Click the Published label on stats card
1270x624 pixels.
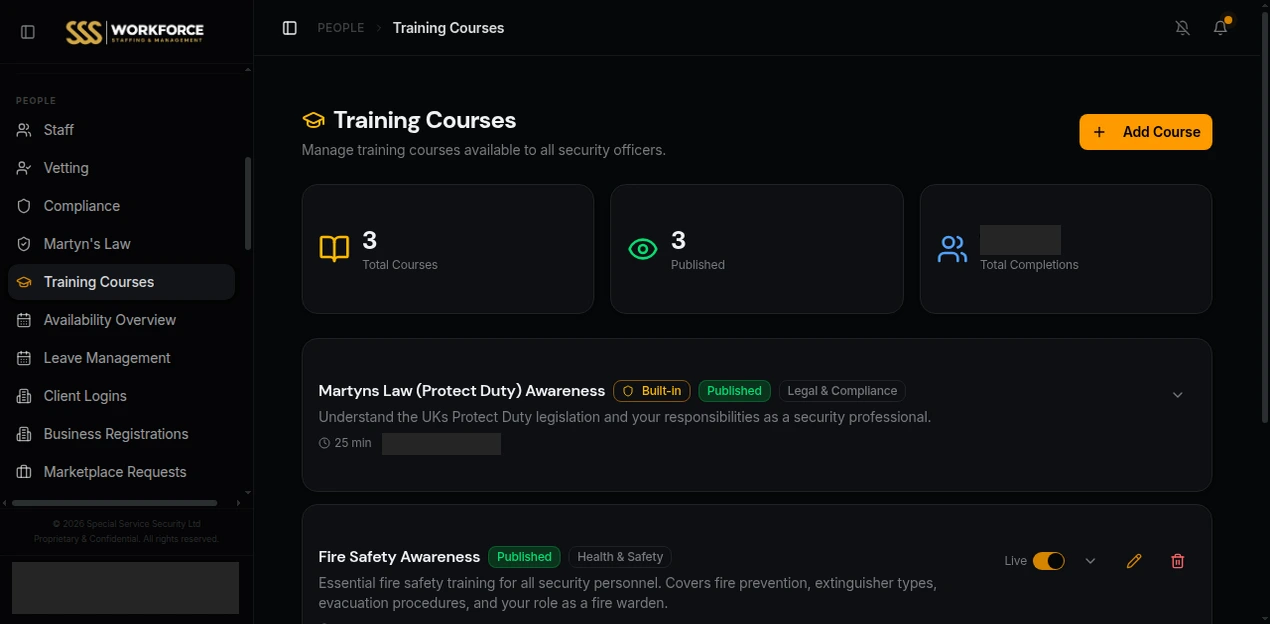(x=698, y=265)
